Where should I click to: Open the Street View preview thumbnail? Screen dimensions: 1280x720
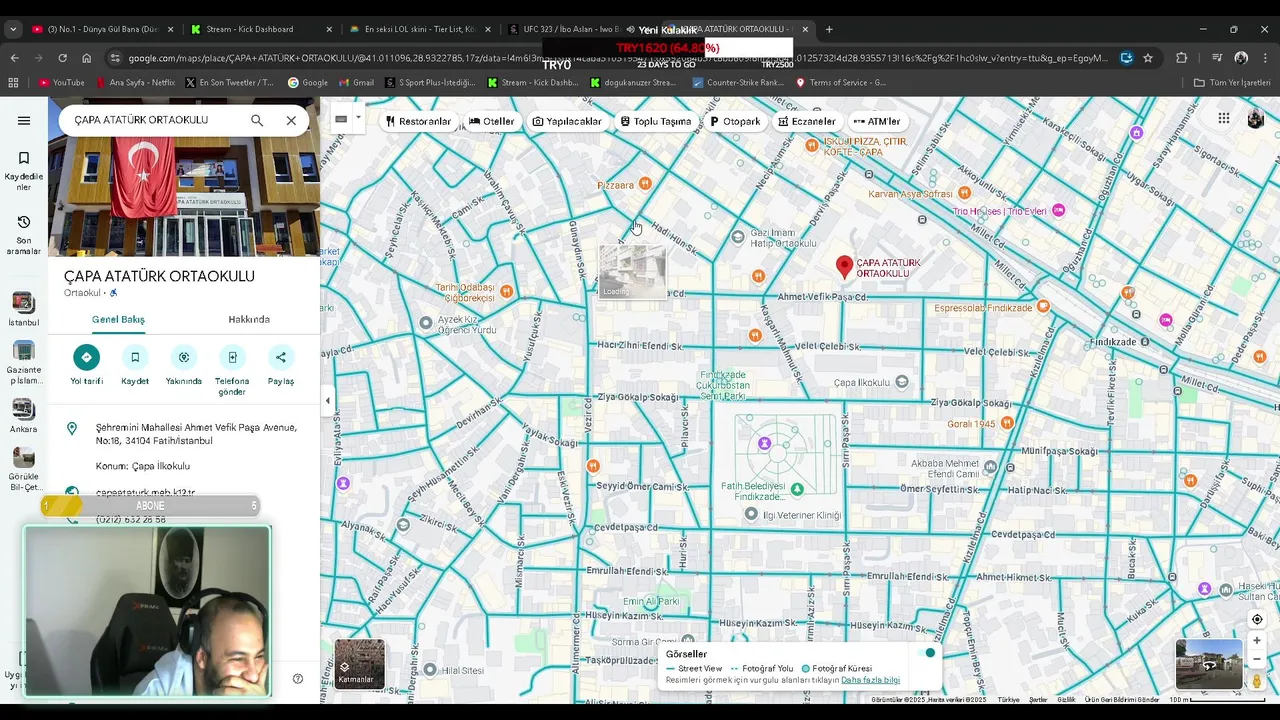pyautogui.click(x=1208, y=665)
